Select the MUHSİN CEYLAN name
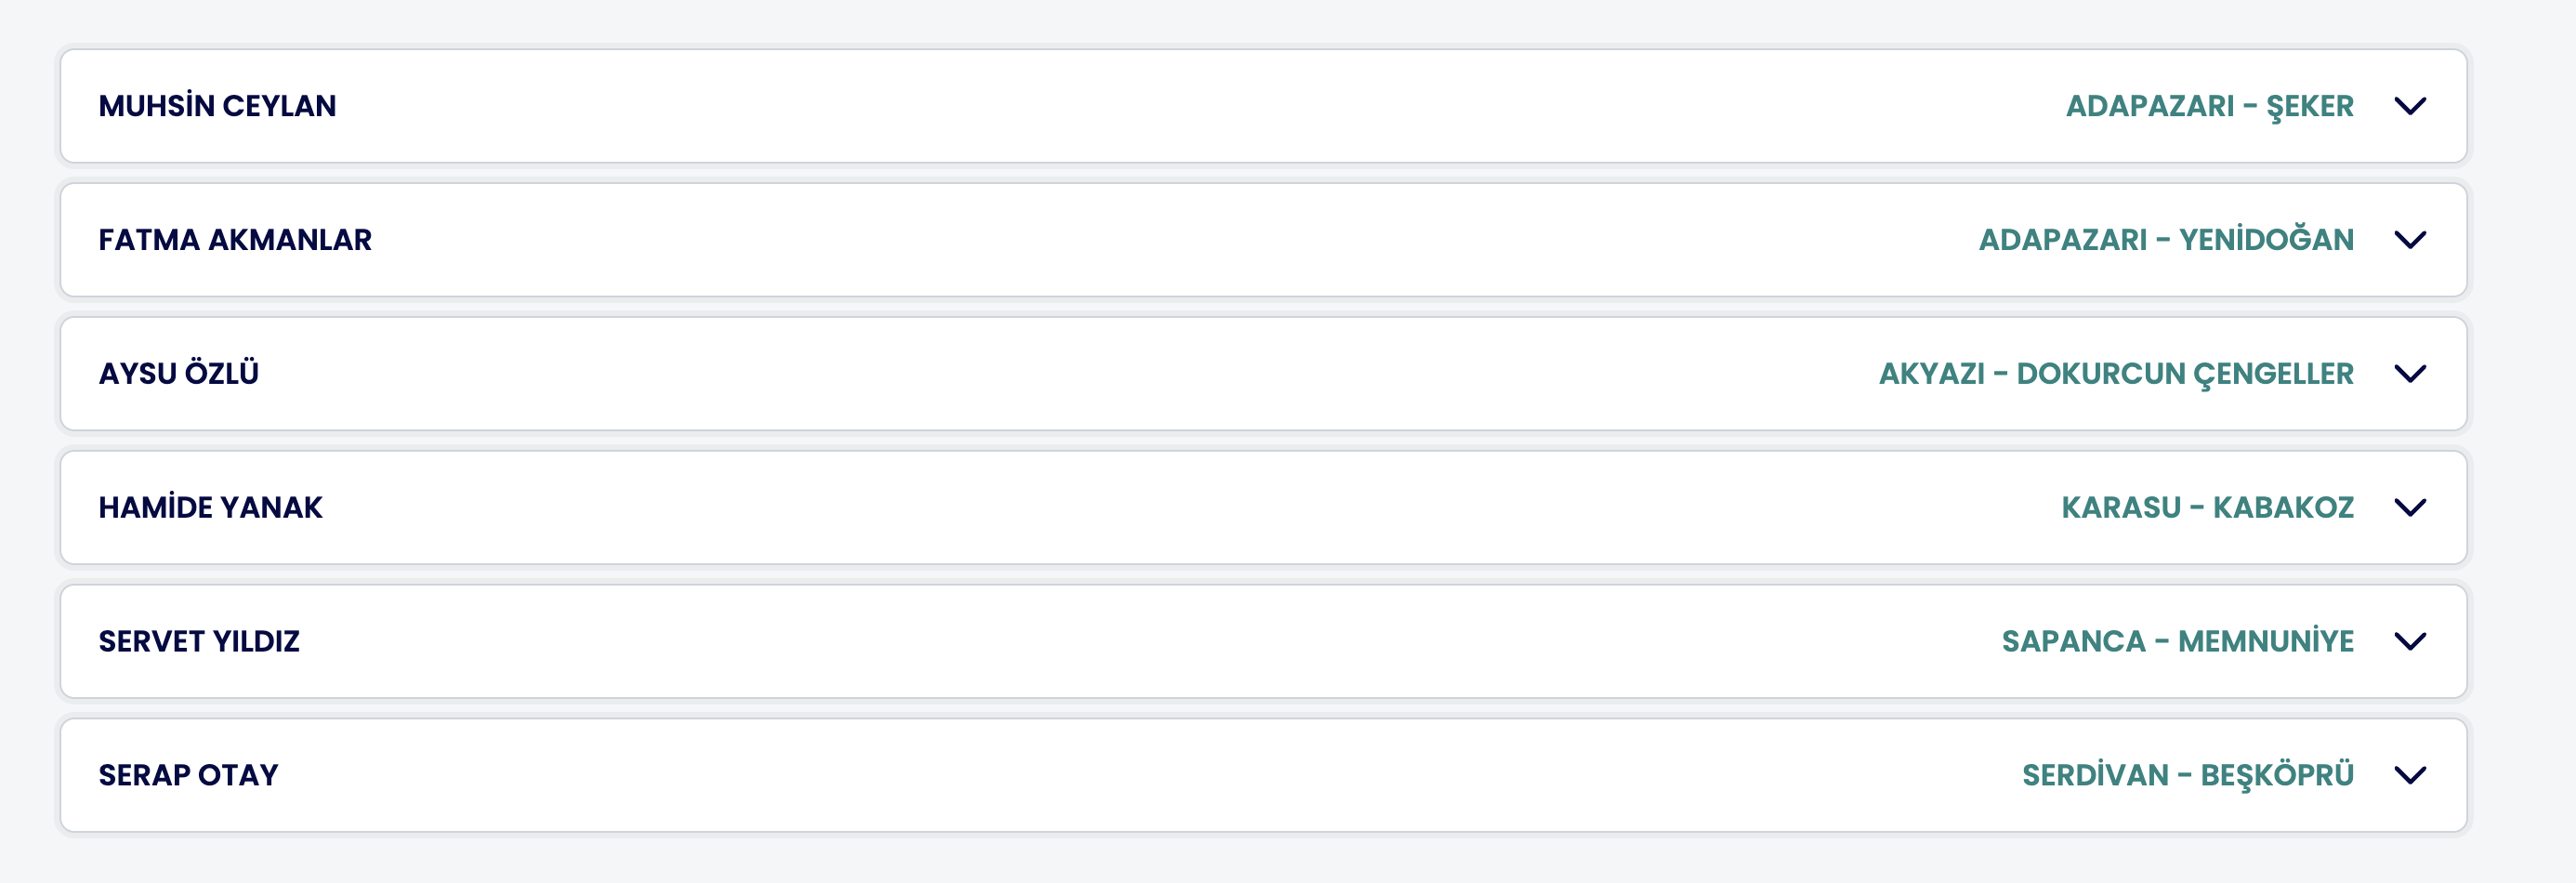This screenshot has height=883, width=2576. pyautogui.click(x=217, y=106)
